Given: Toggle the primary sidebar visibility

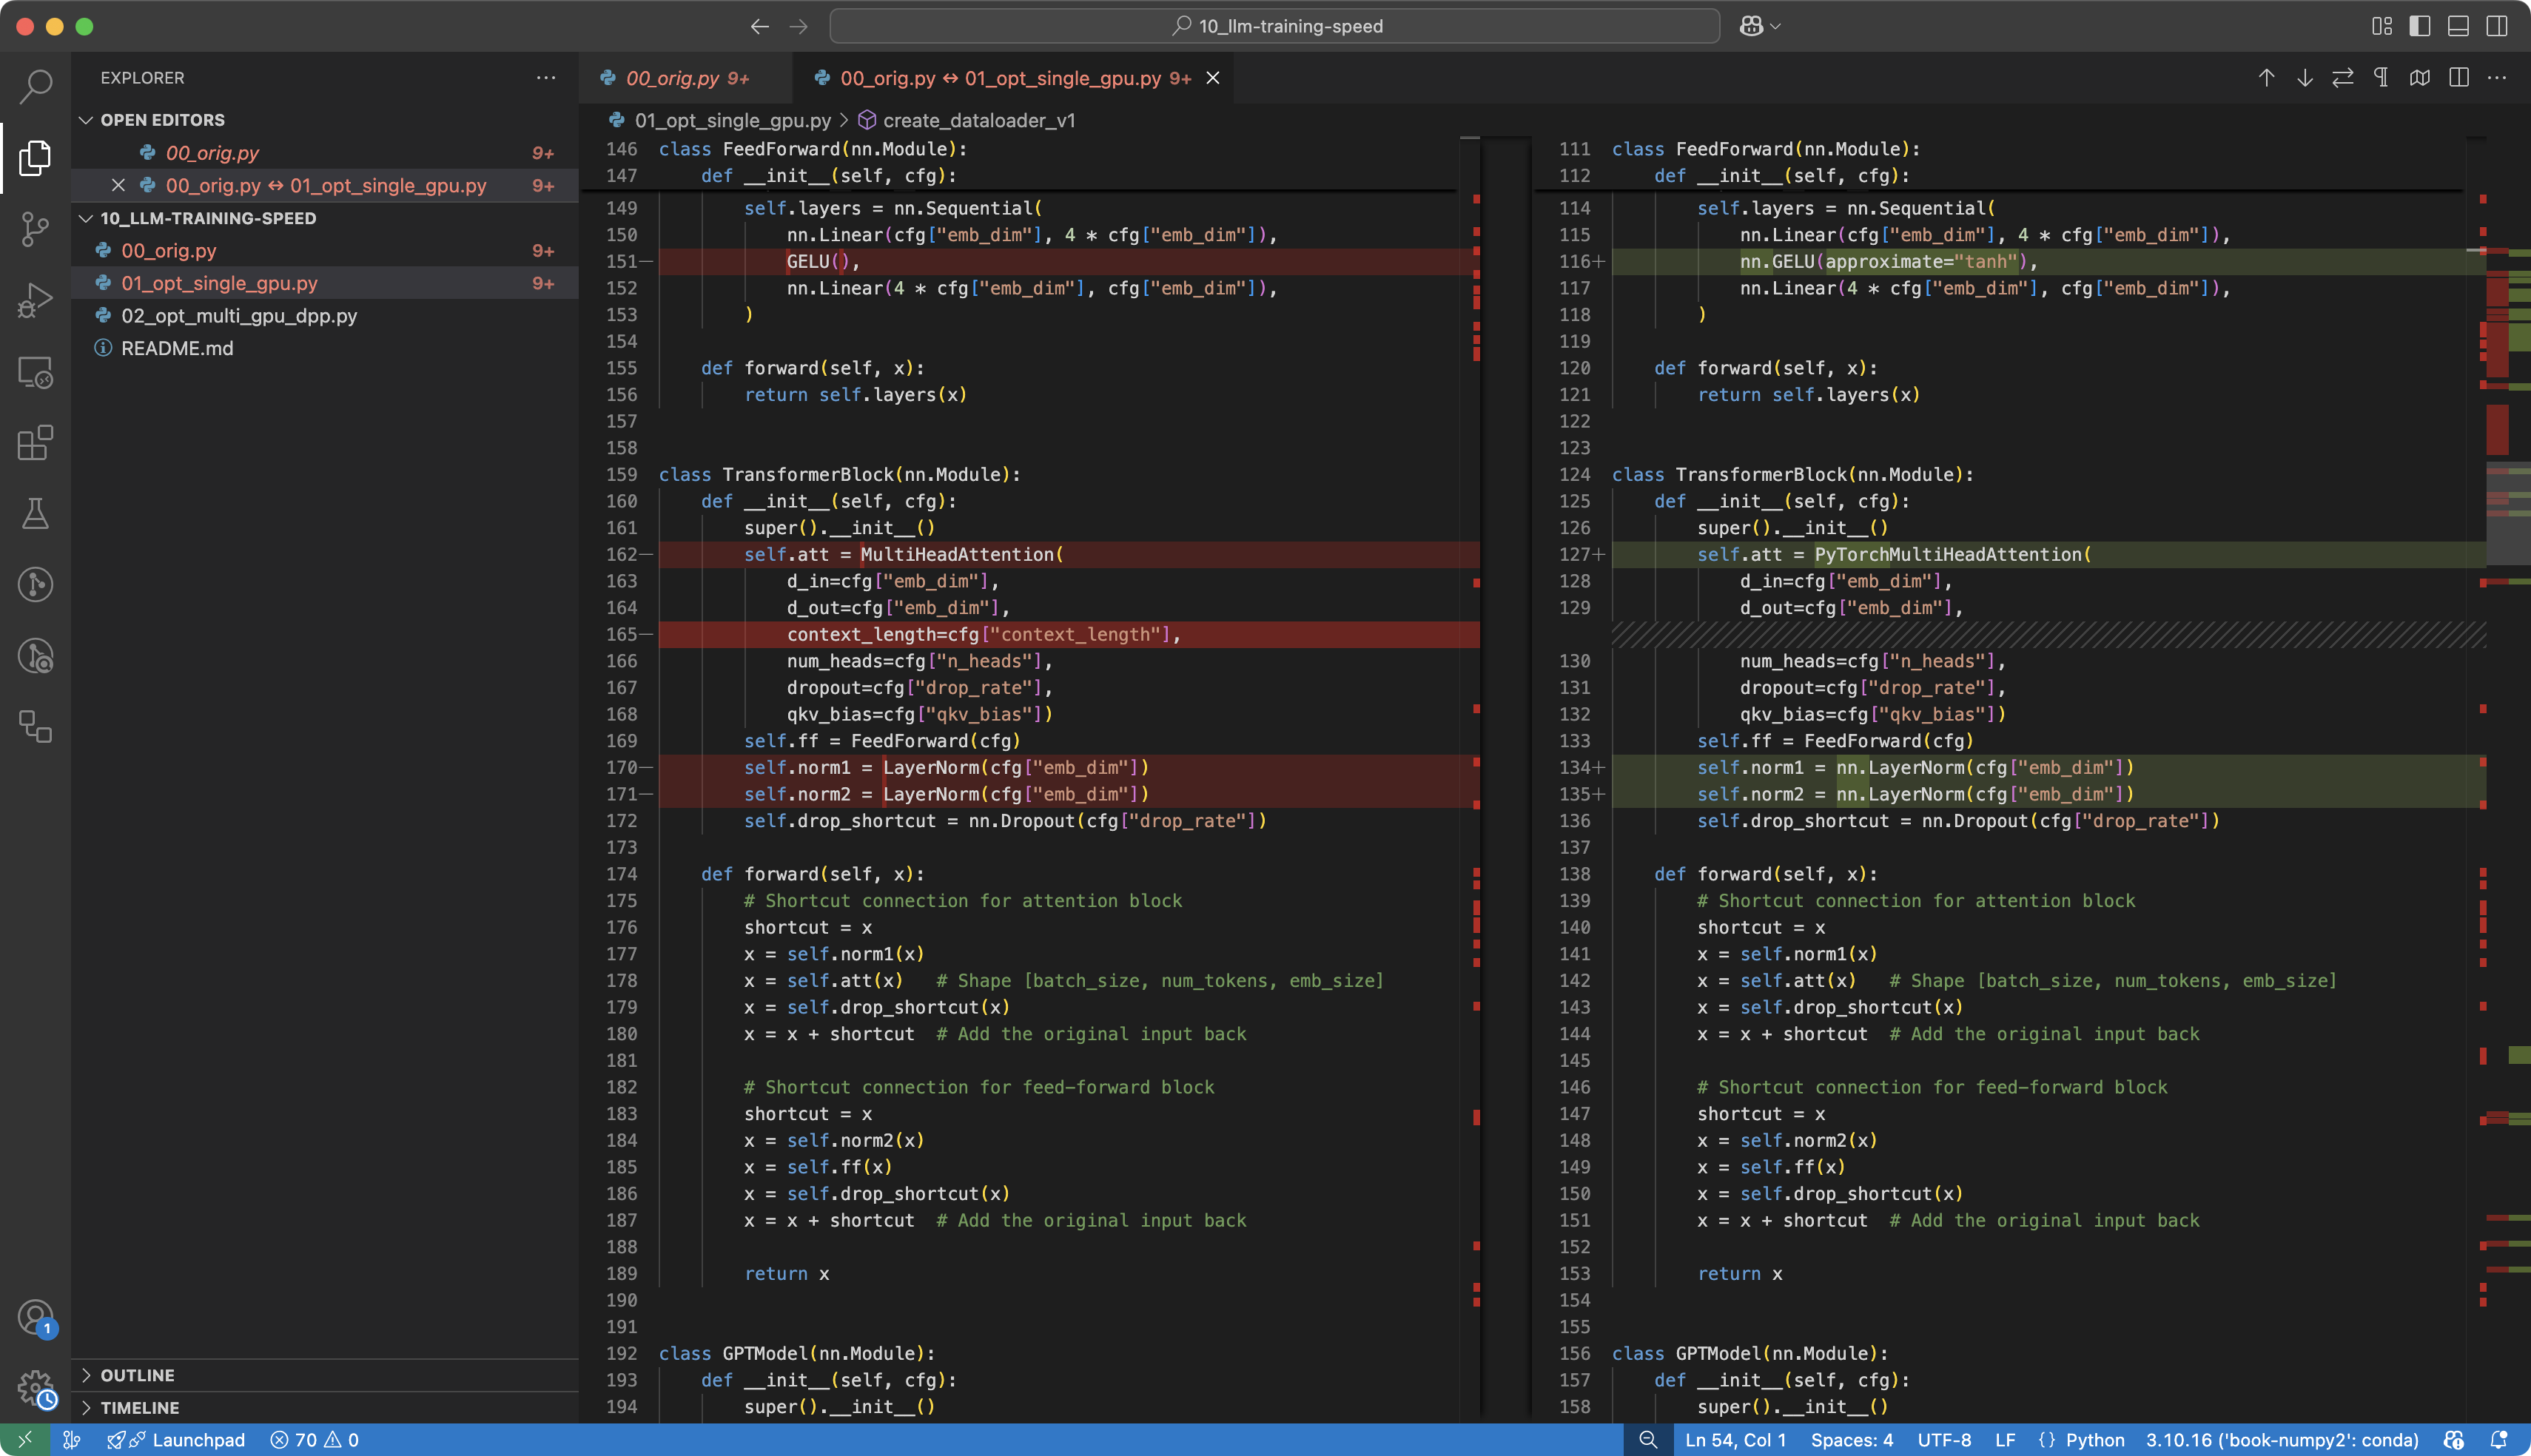Looking at the screenshot, I should tap(2421, 26).
